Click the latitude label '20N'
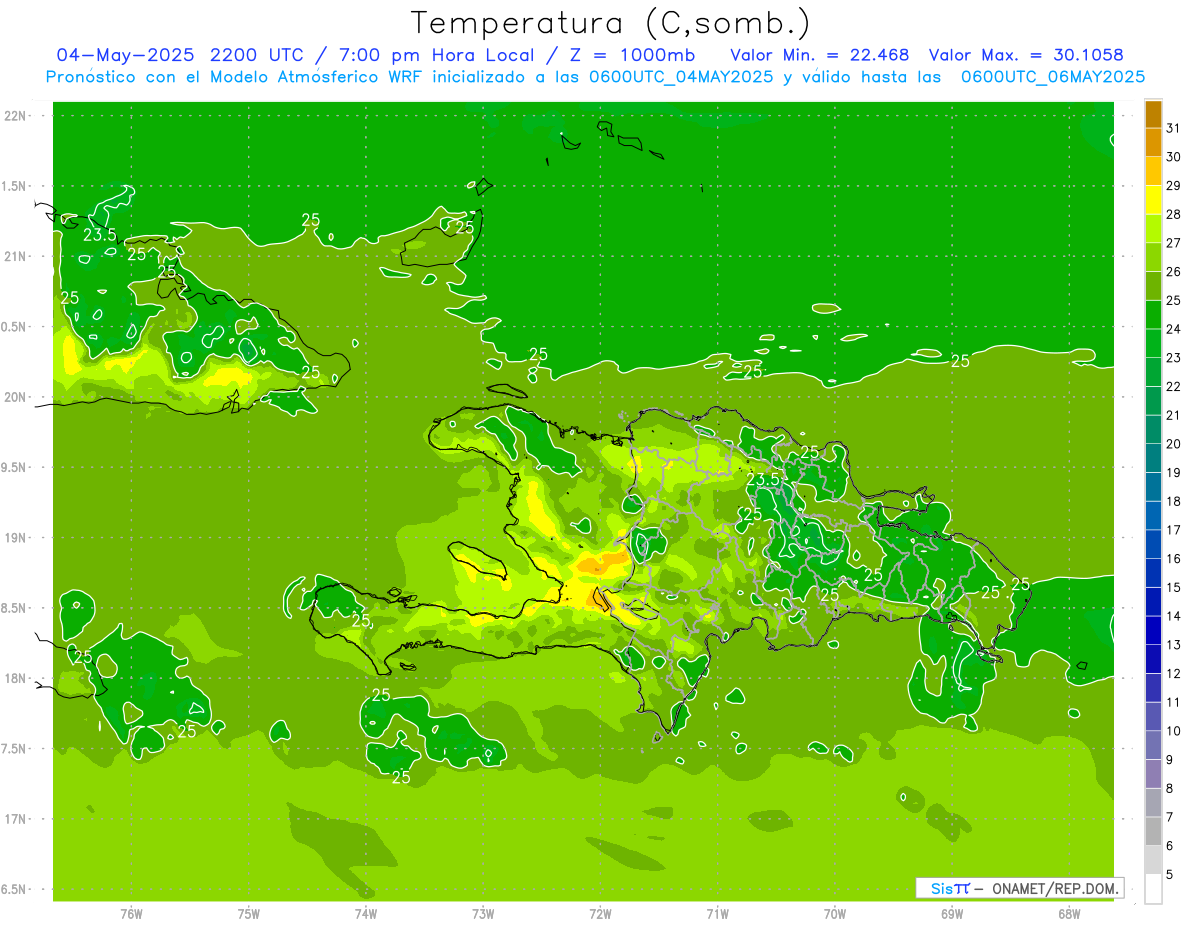The height and width of the screenshot is (927, 1200). coord(15,397)
